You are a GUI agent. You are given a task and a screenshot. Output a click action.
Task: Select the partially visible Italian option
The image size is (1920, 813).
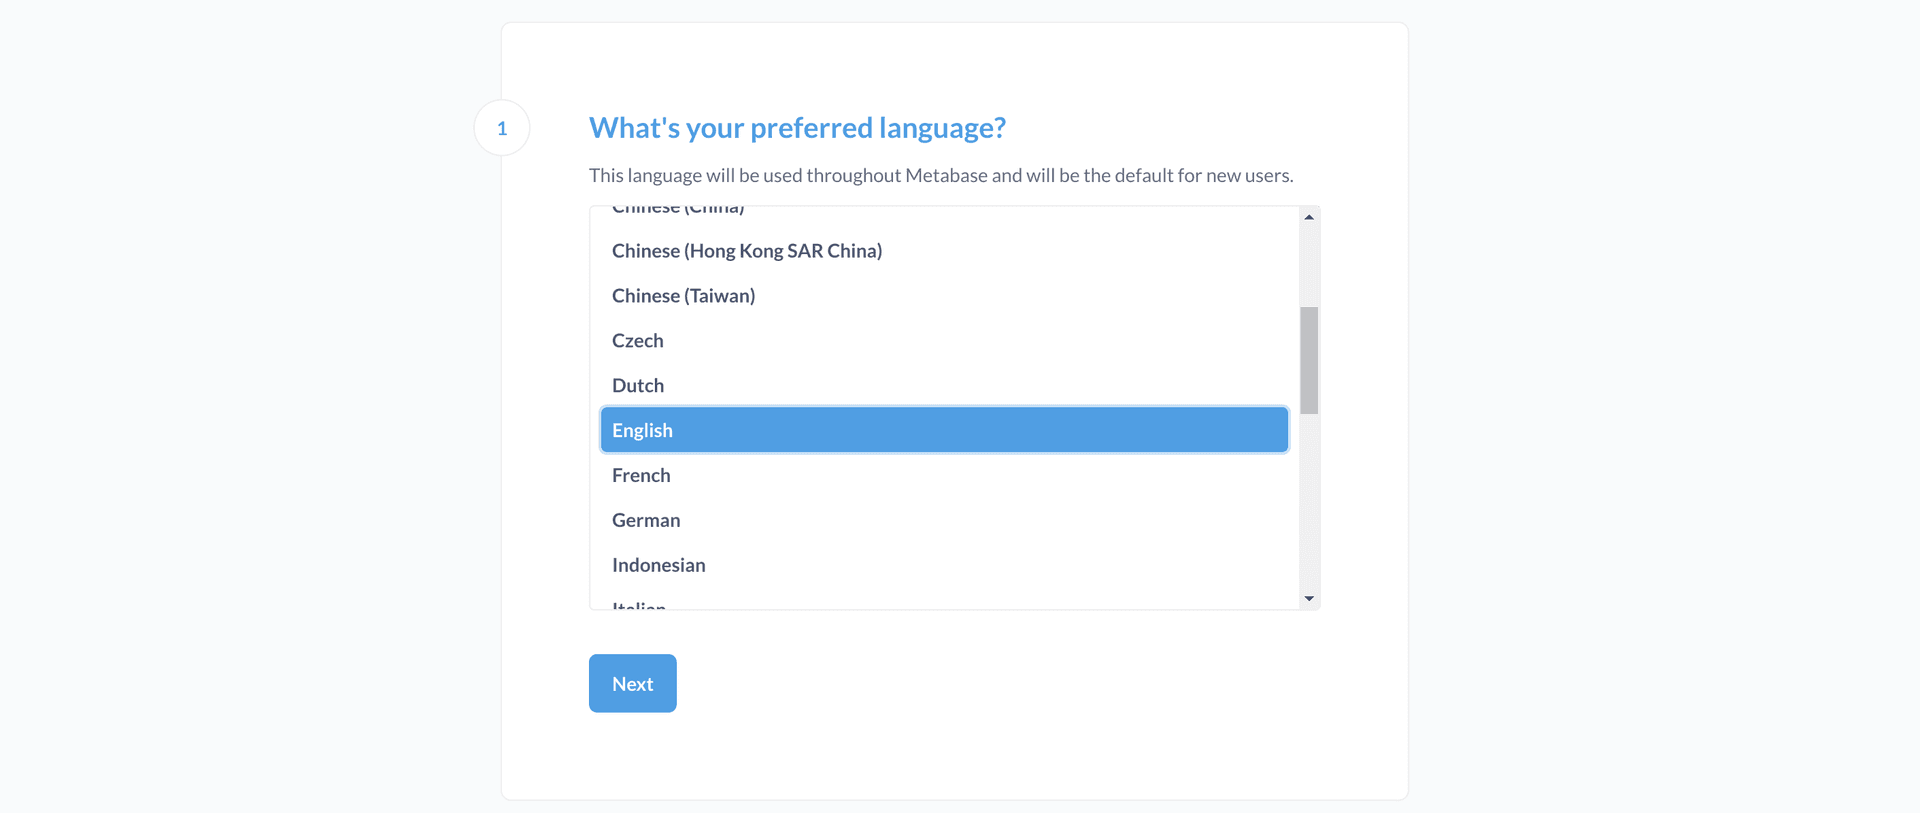point(639,605)
